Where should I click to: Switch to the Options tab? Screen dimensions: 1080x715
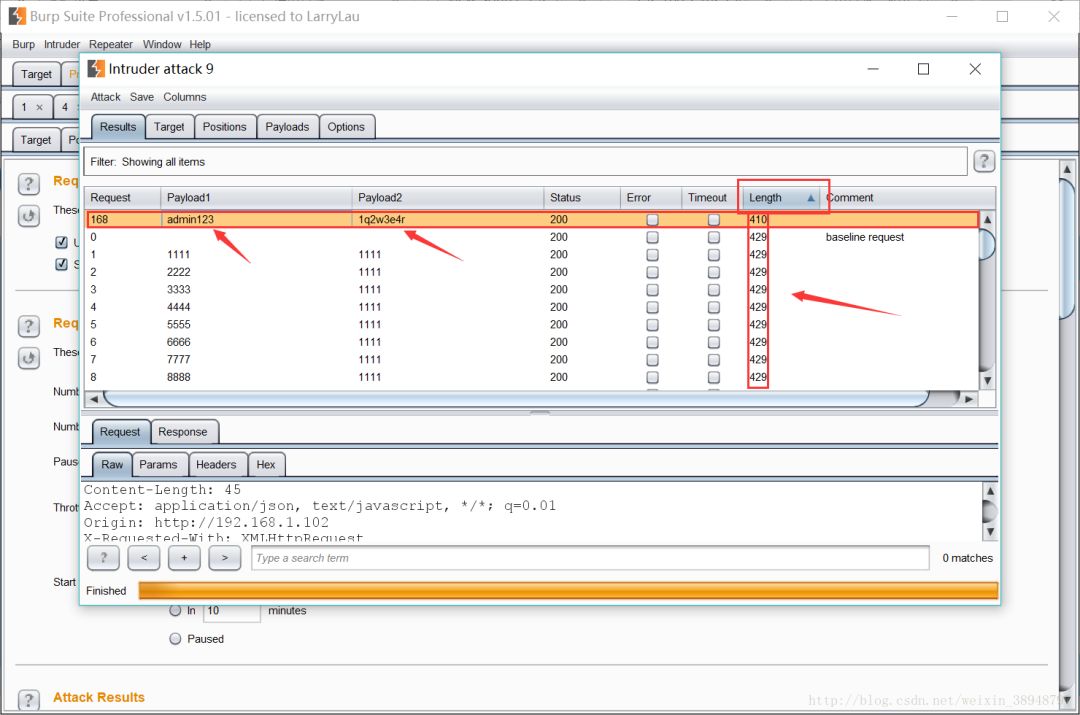pos(346,127)
